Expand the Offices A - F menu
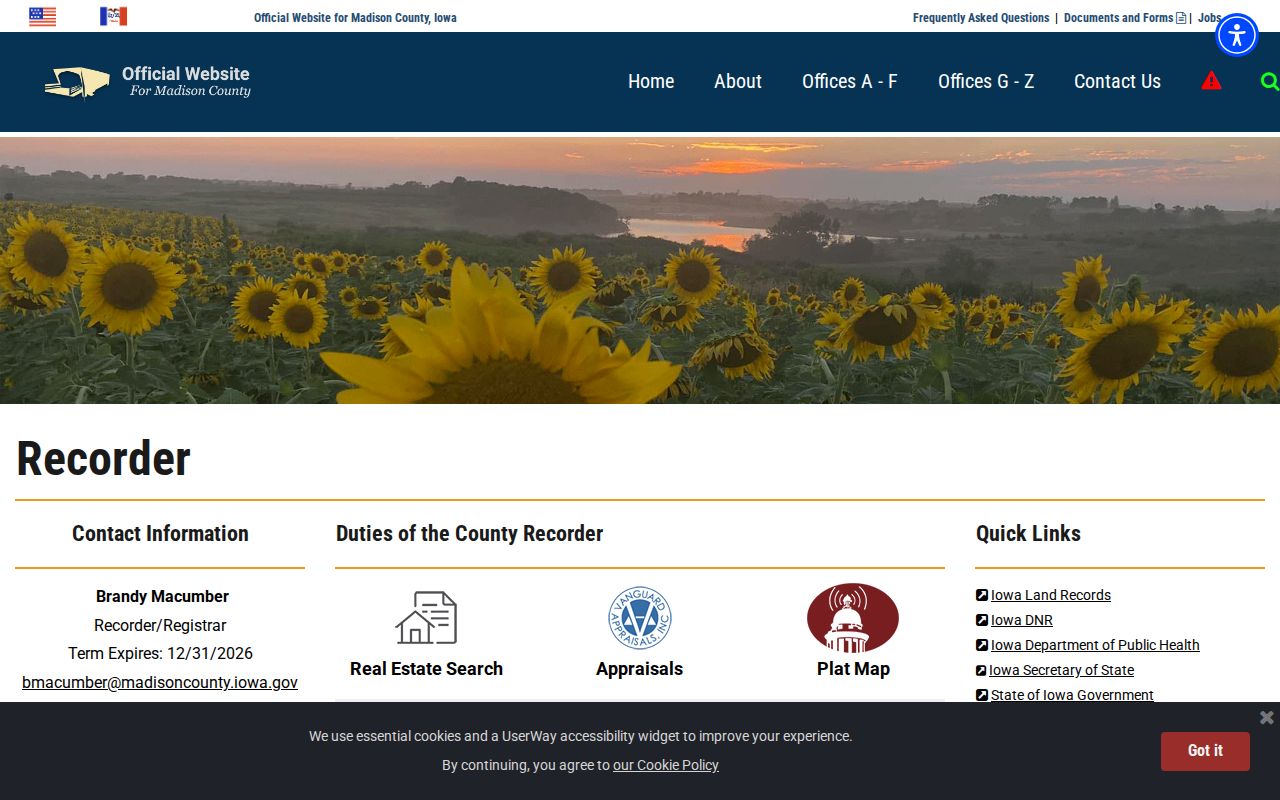This screenshot has height=800, width=1280. point(850,82)
